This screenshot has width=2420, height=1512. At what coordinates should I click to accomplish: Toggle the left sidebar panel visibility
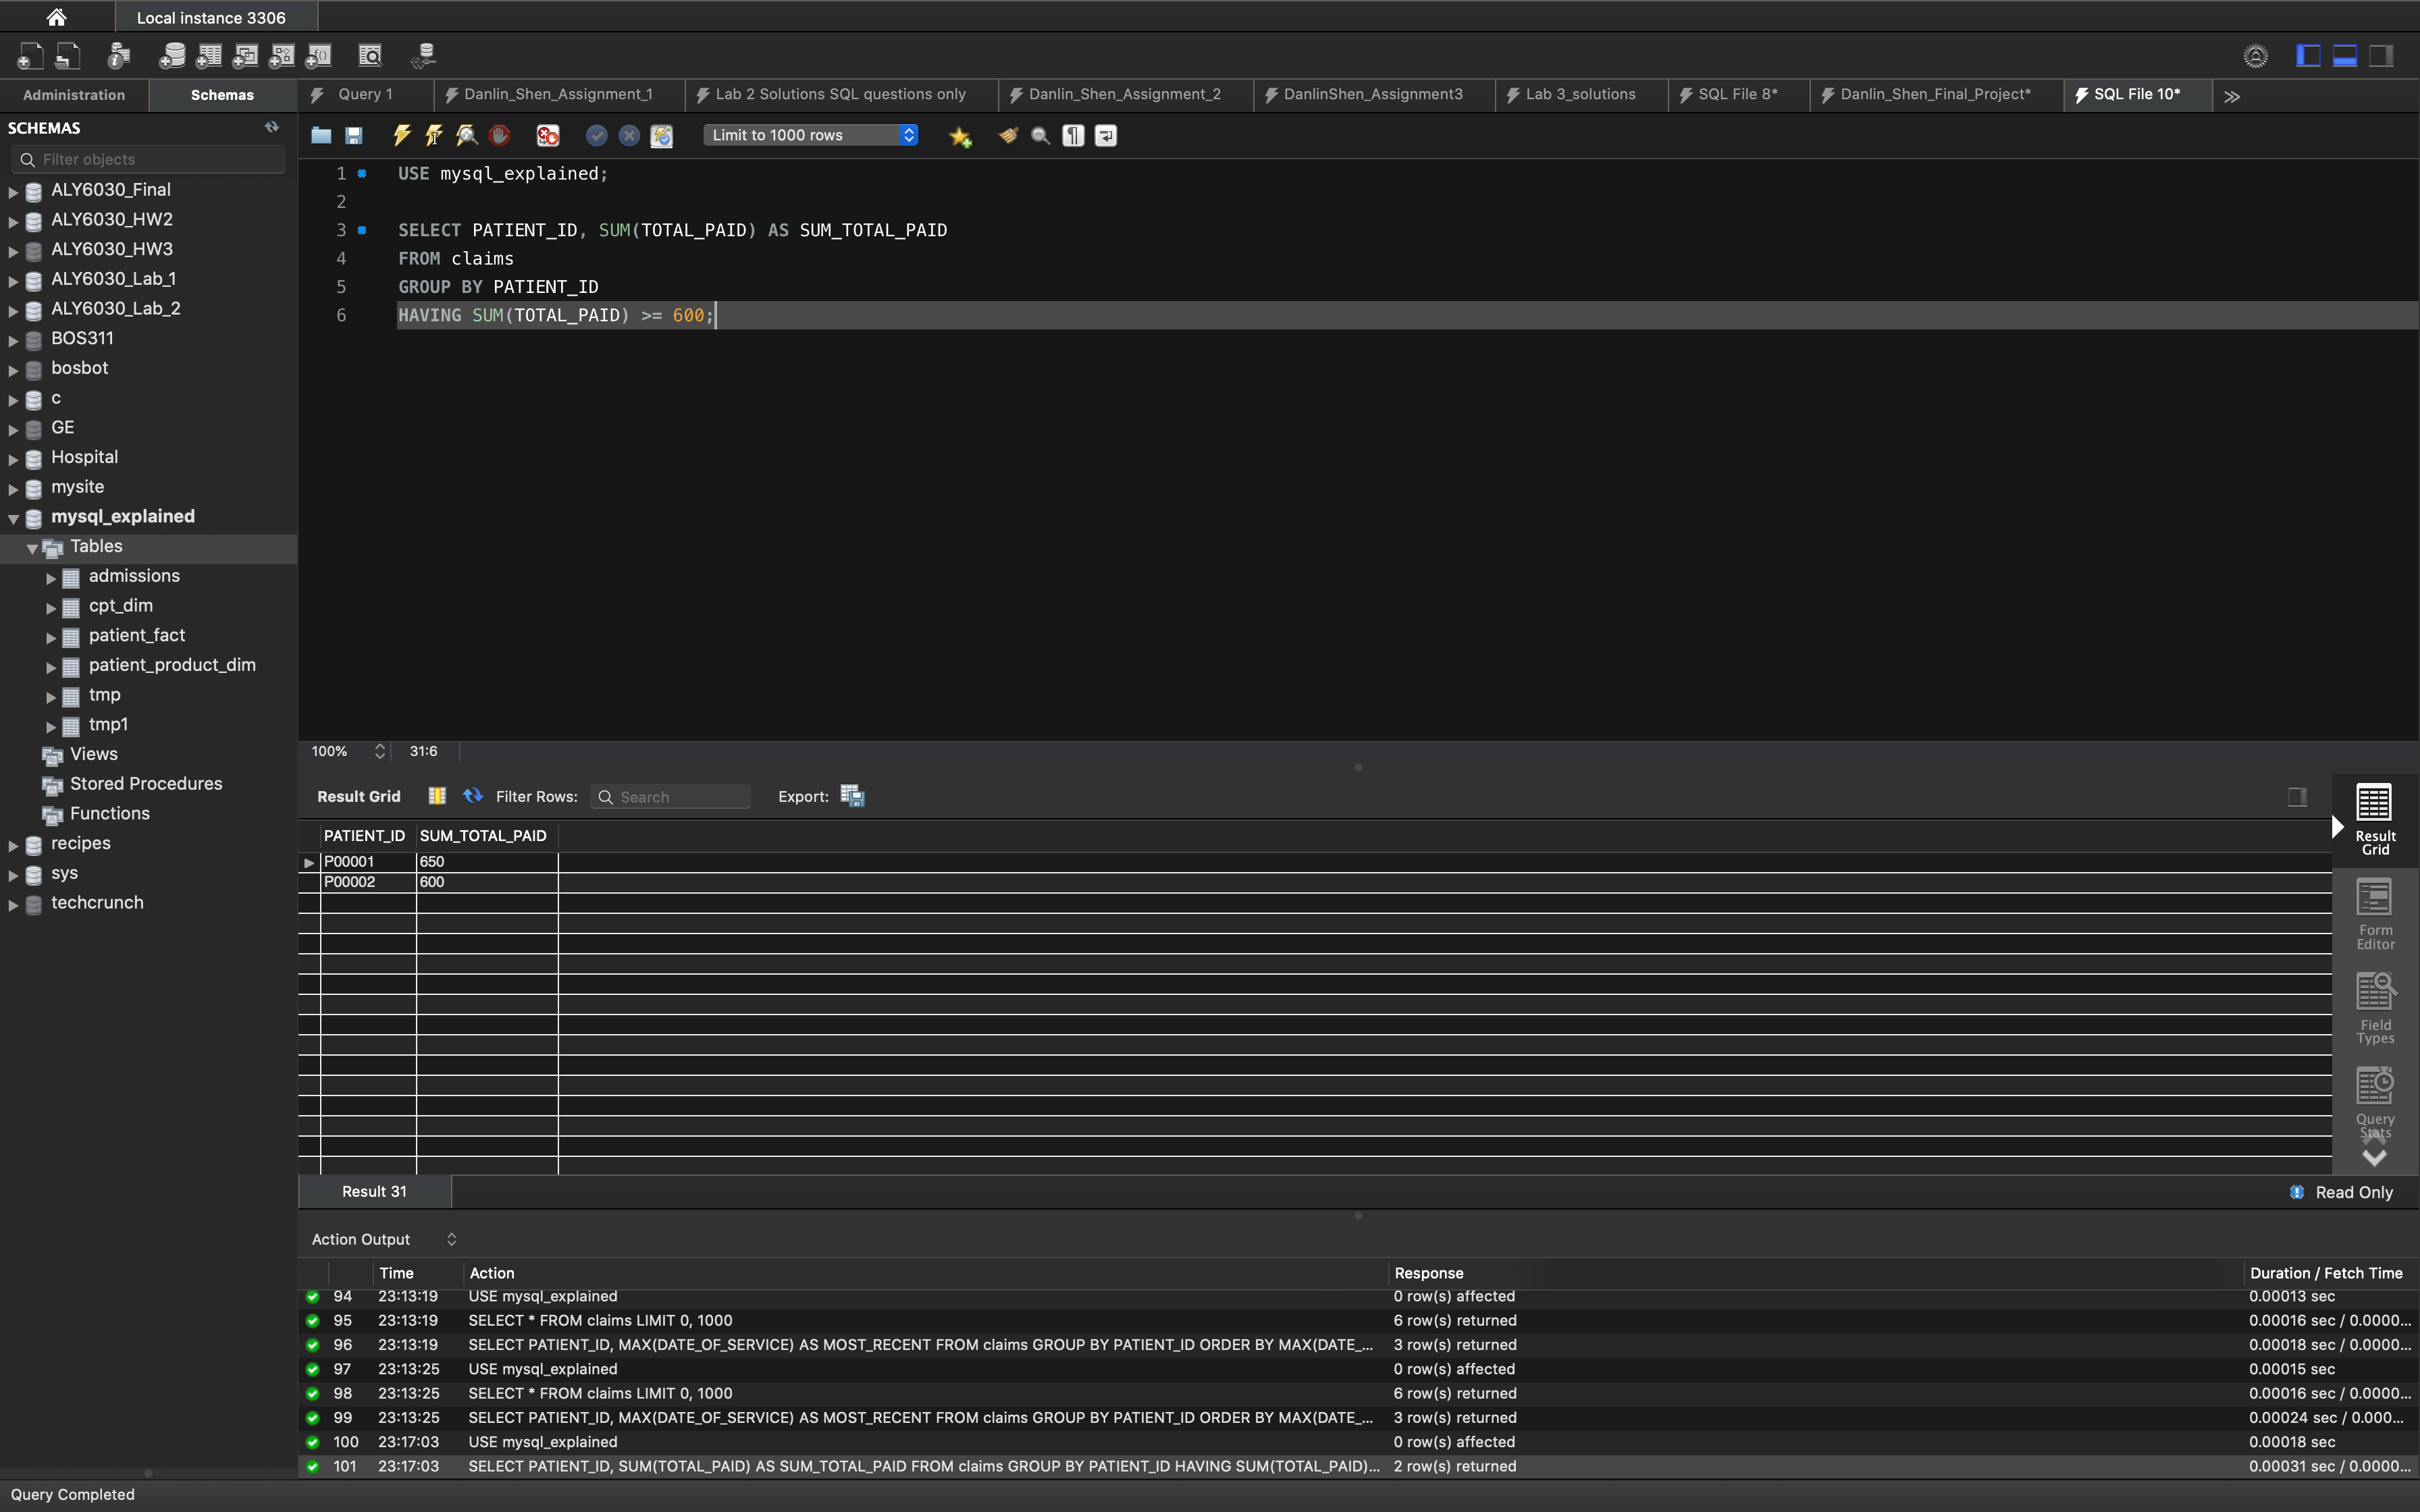(2308, 56)
